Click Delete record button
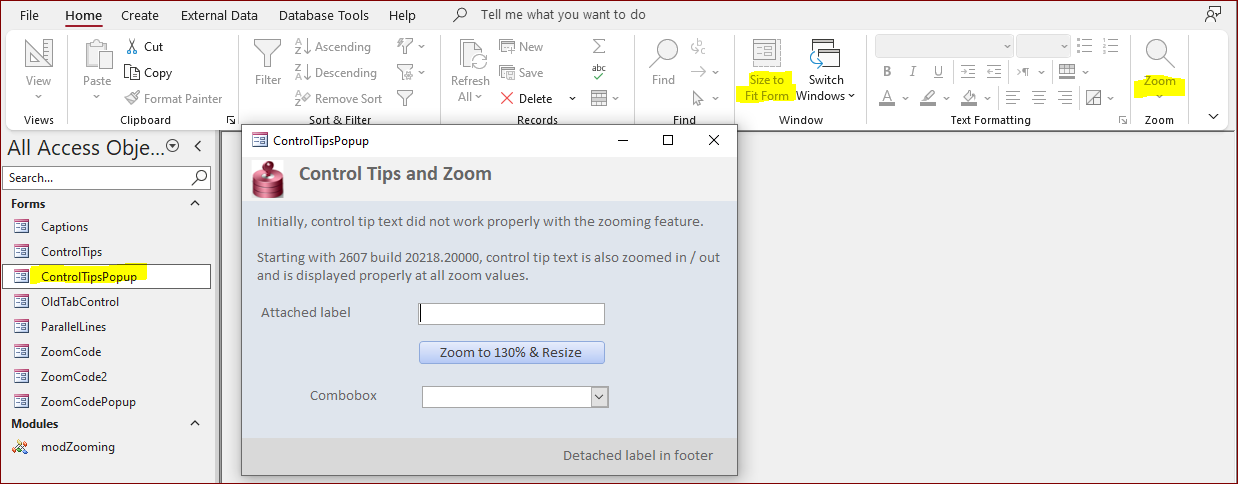The image size is (1238, 484). click(527, 99)
